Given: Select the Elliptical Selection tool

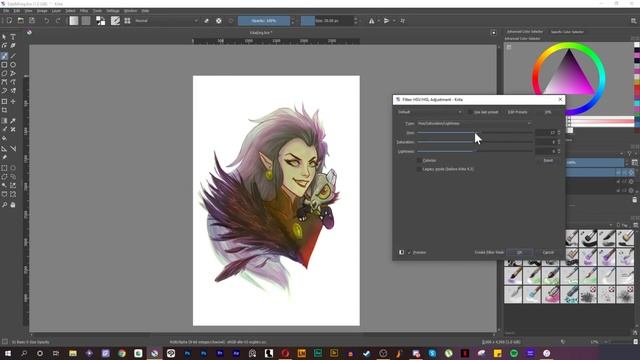Looking at the screenshot, I should tap(13, 168).
